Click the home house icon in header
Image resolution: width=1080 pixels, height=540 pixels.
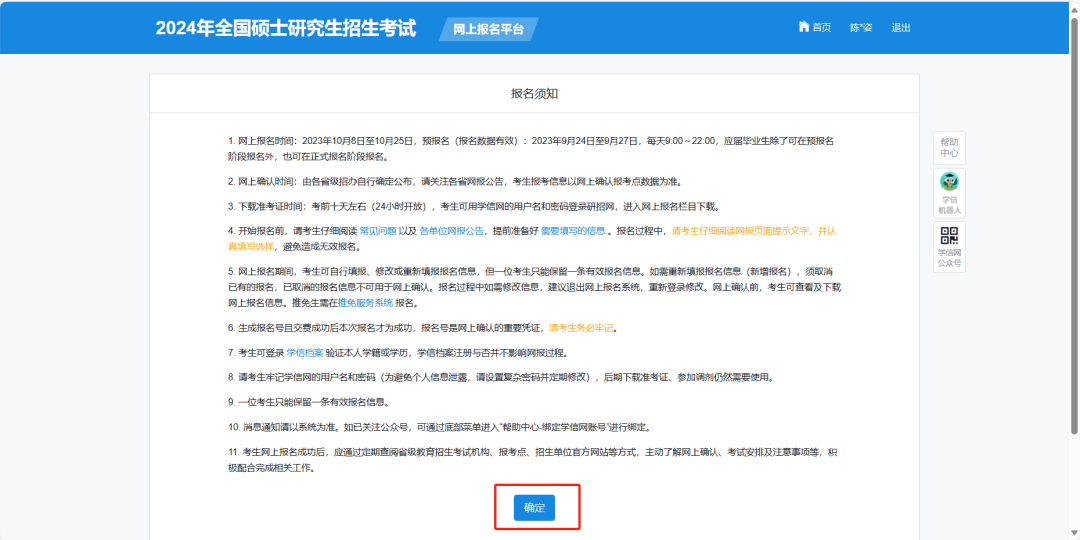point(803,27)
